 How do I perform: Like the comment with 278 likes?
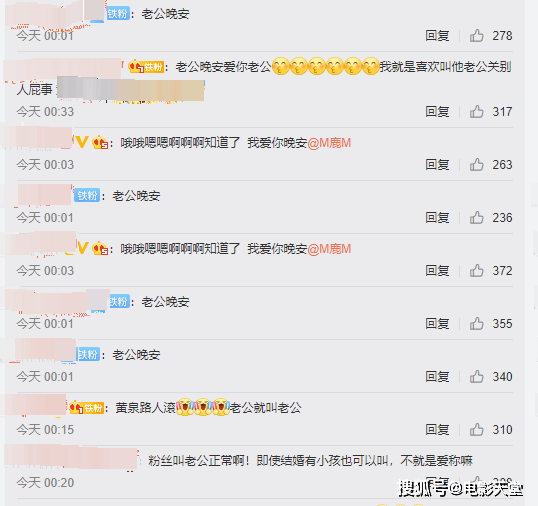[x=477, y=35]
